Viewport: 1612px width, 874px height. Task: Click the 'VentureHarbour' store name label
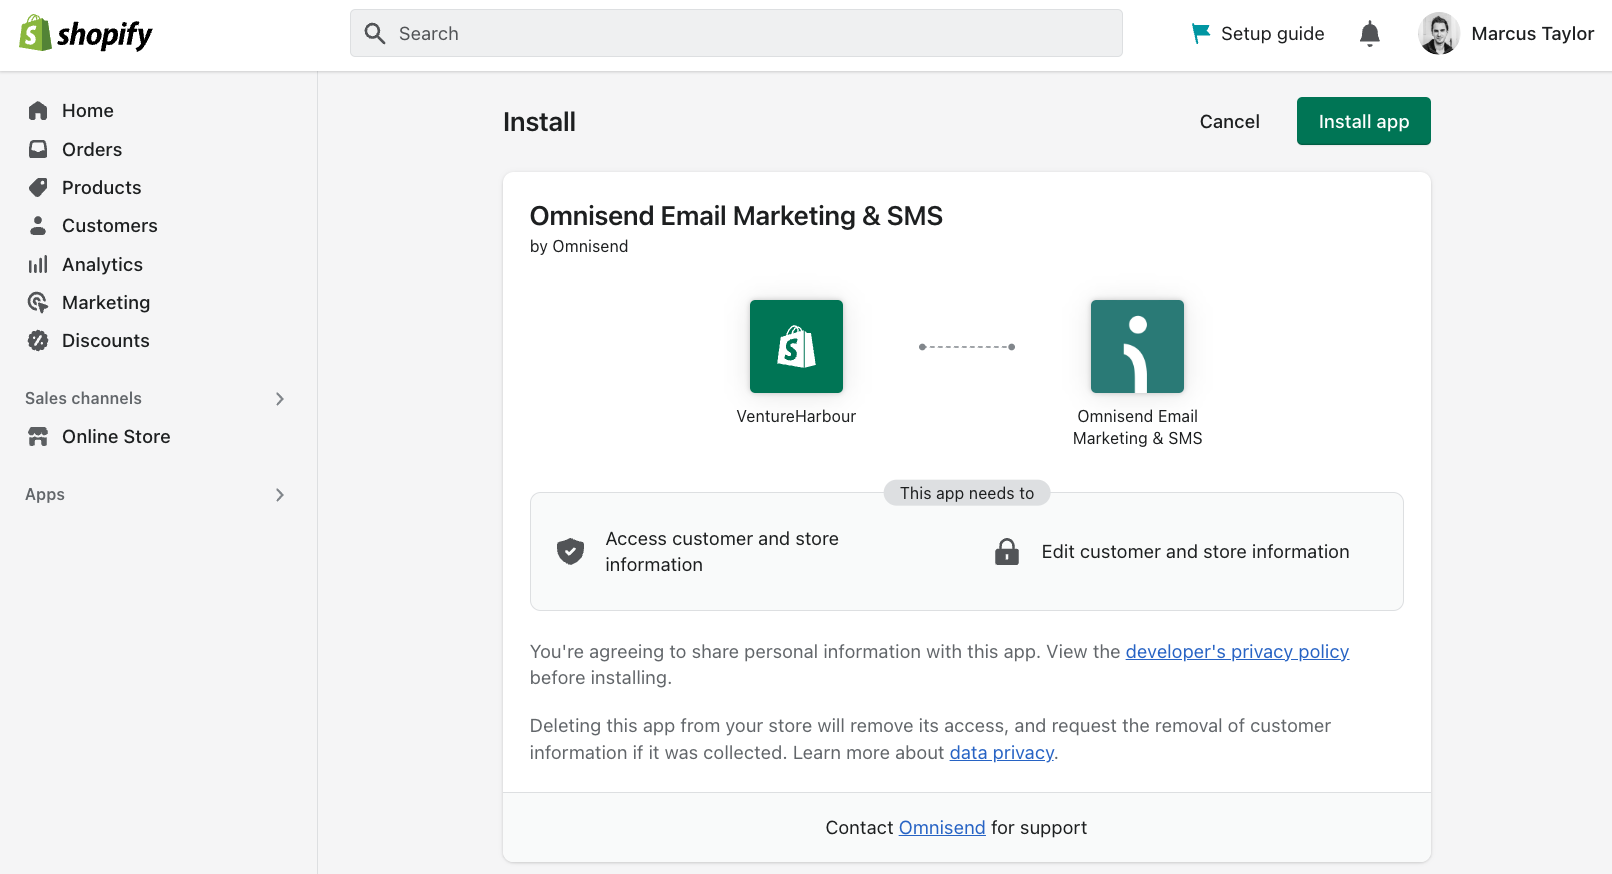[796, 416]
